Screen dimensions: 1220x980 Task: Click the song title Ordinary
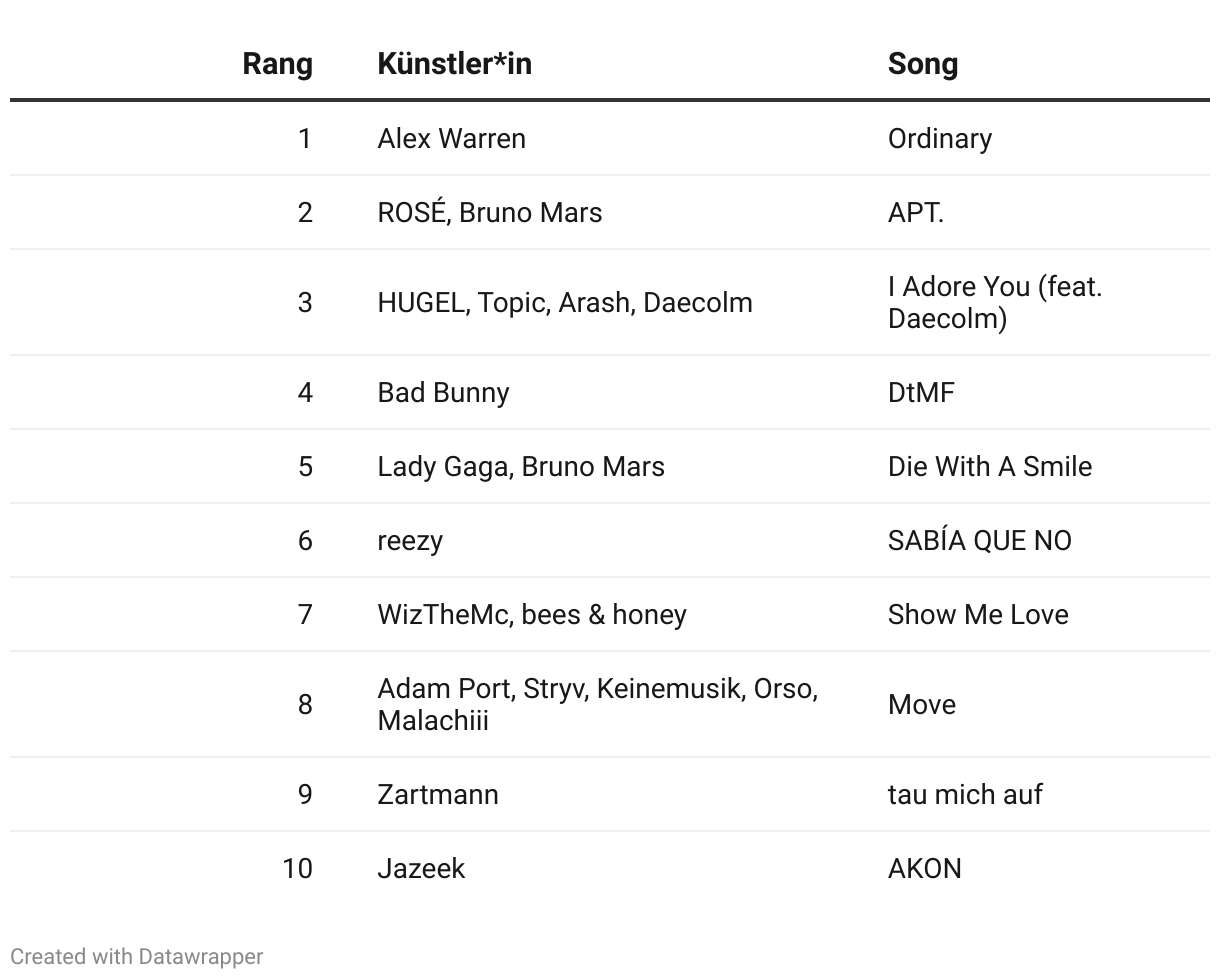(x=939, y=138)
